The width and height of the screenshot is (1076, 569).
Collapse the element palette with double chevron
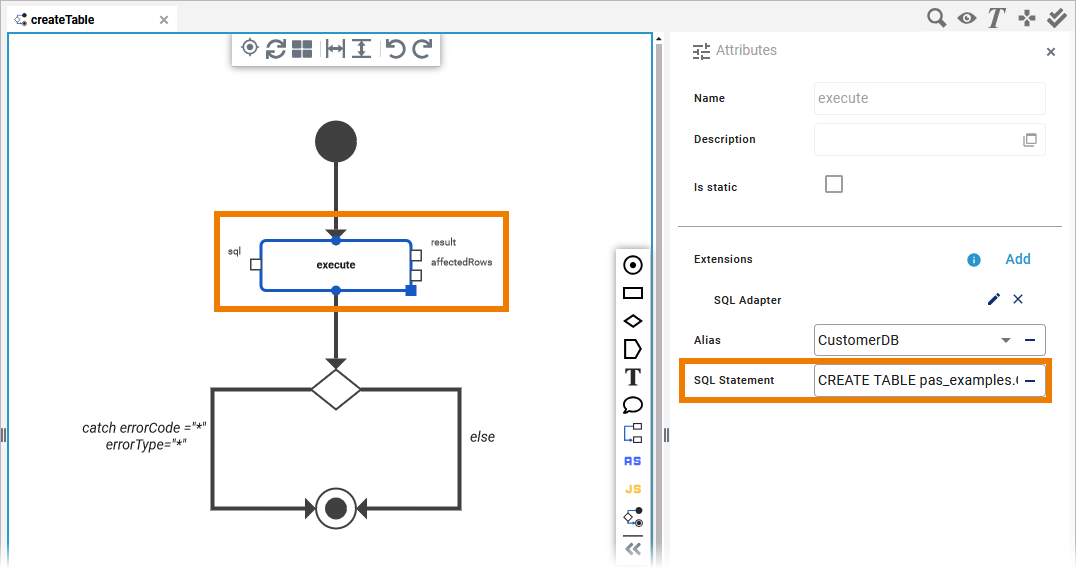[x=632, y=549]
